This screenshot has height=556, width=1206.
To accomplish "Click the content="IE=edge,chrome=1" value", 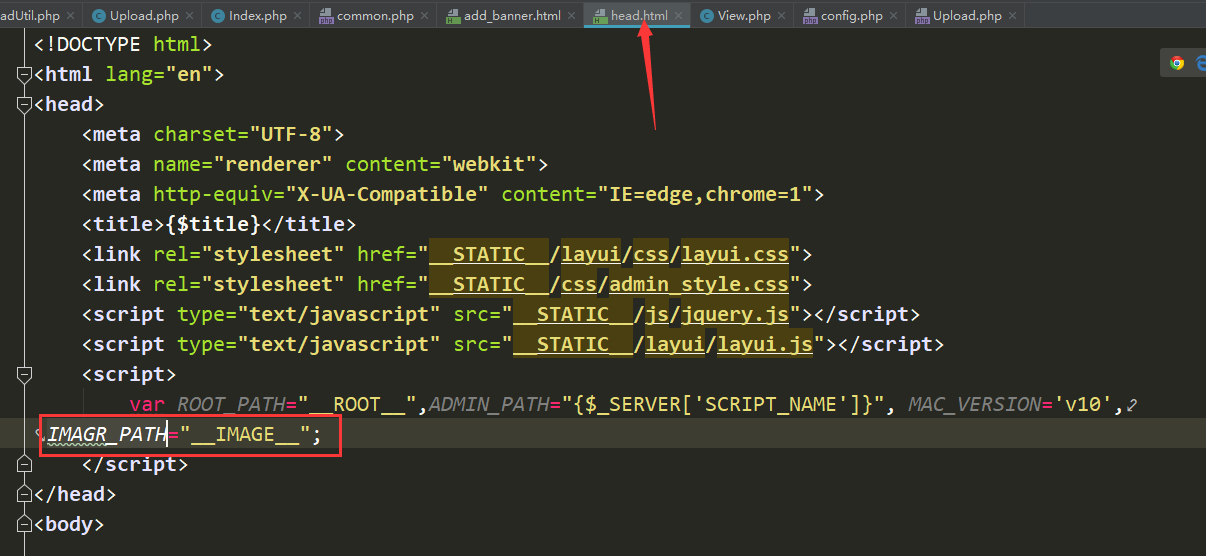I will click(657, 194).
